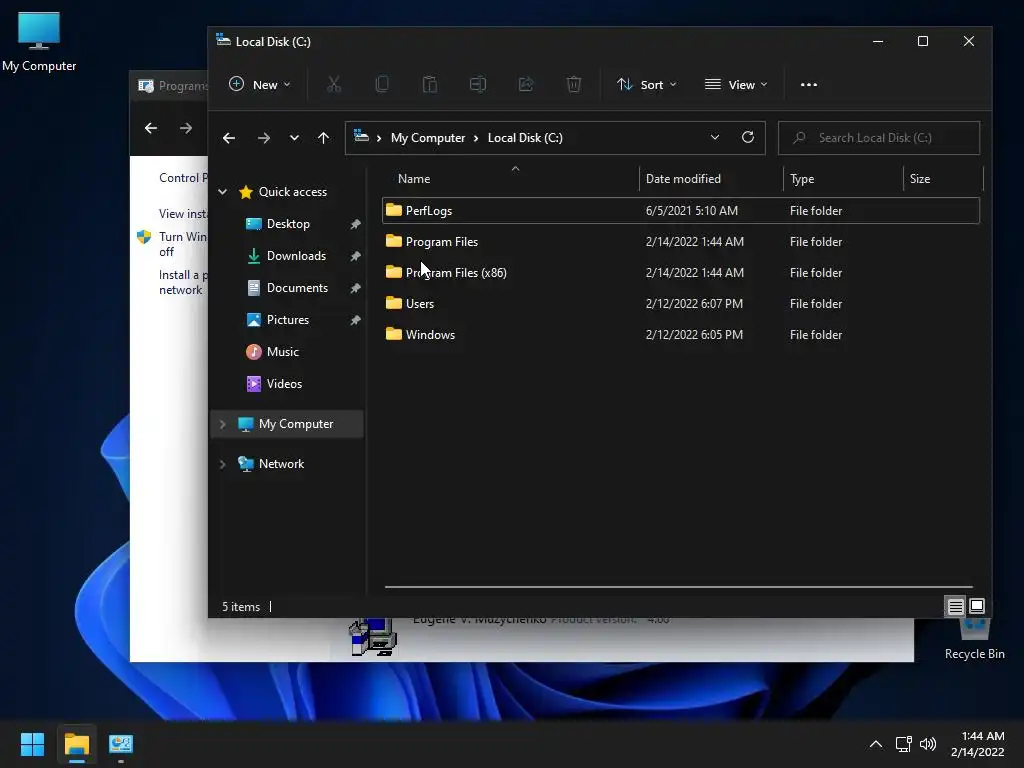Click the Cut scissors icon in toolbar
This screenshot has width=1024, height=768.
pyautogui.click(x=334, y=84)
